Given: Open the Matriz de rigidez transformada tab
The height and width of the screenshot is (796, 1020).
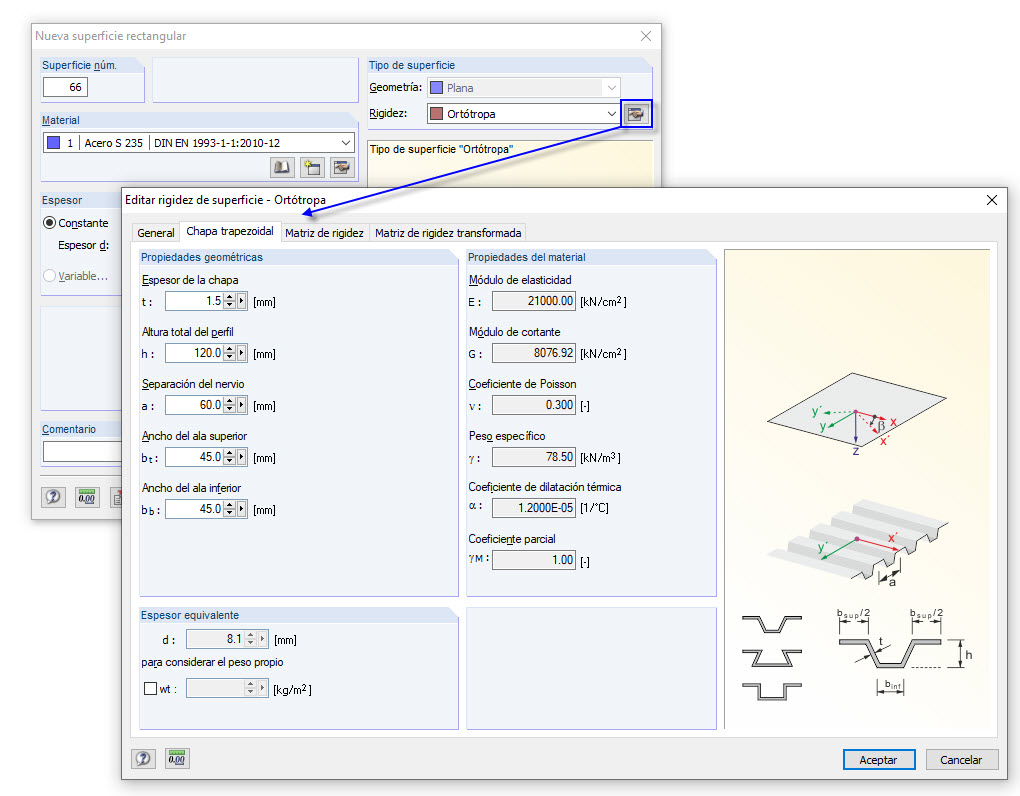Looking at the screenshot, I should pyautogui.click(x=448, y=233).
